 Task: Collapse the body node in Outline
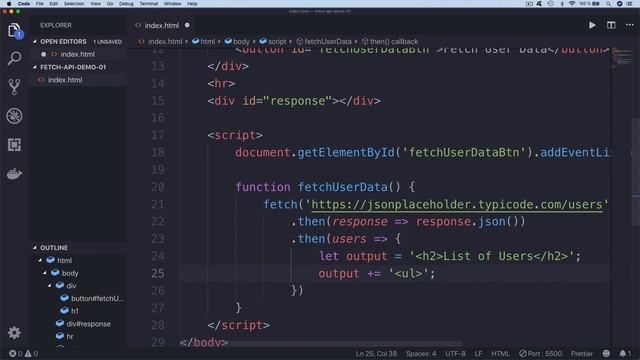(x=44, y=273)
